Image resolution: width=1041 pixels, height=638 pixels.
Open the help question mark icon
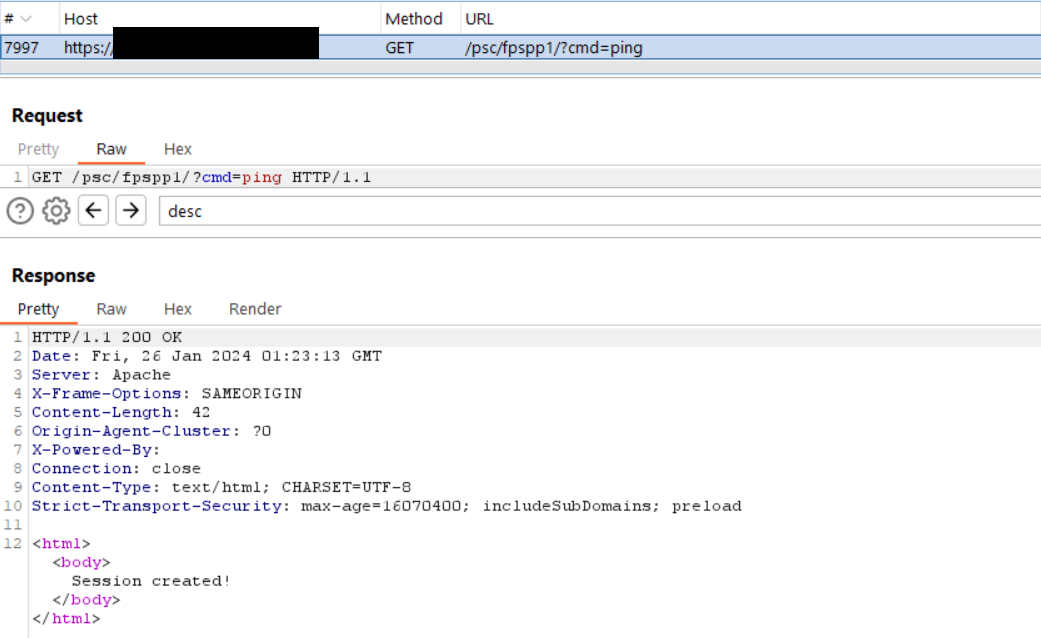pos(20,210)
